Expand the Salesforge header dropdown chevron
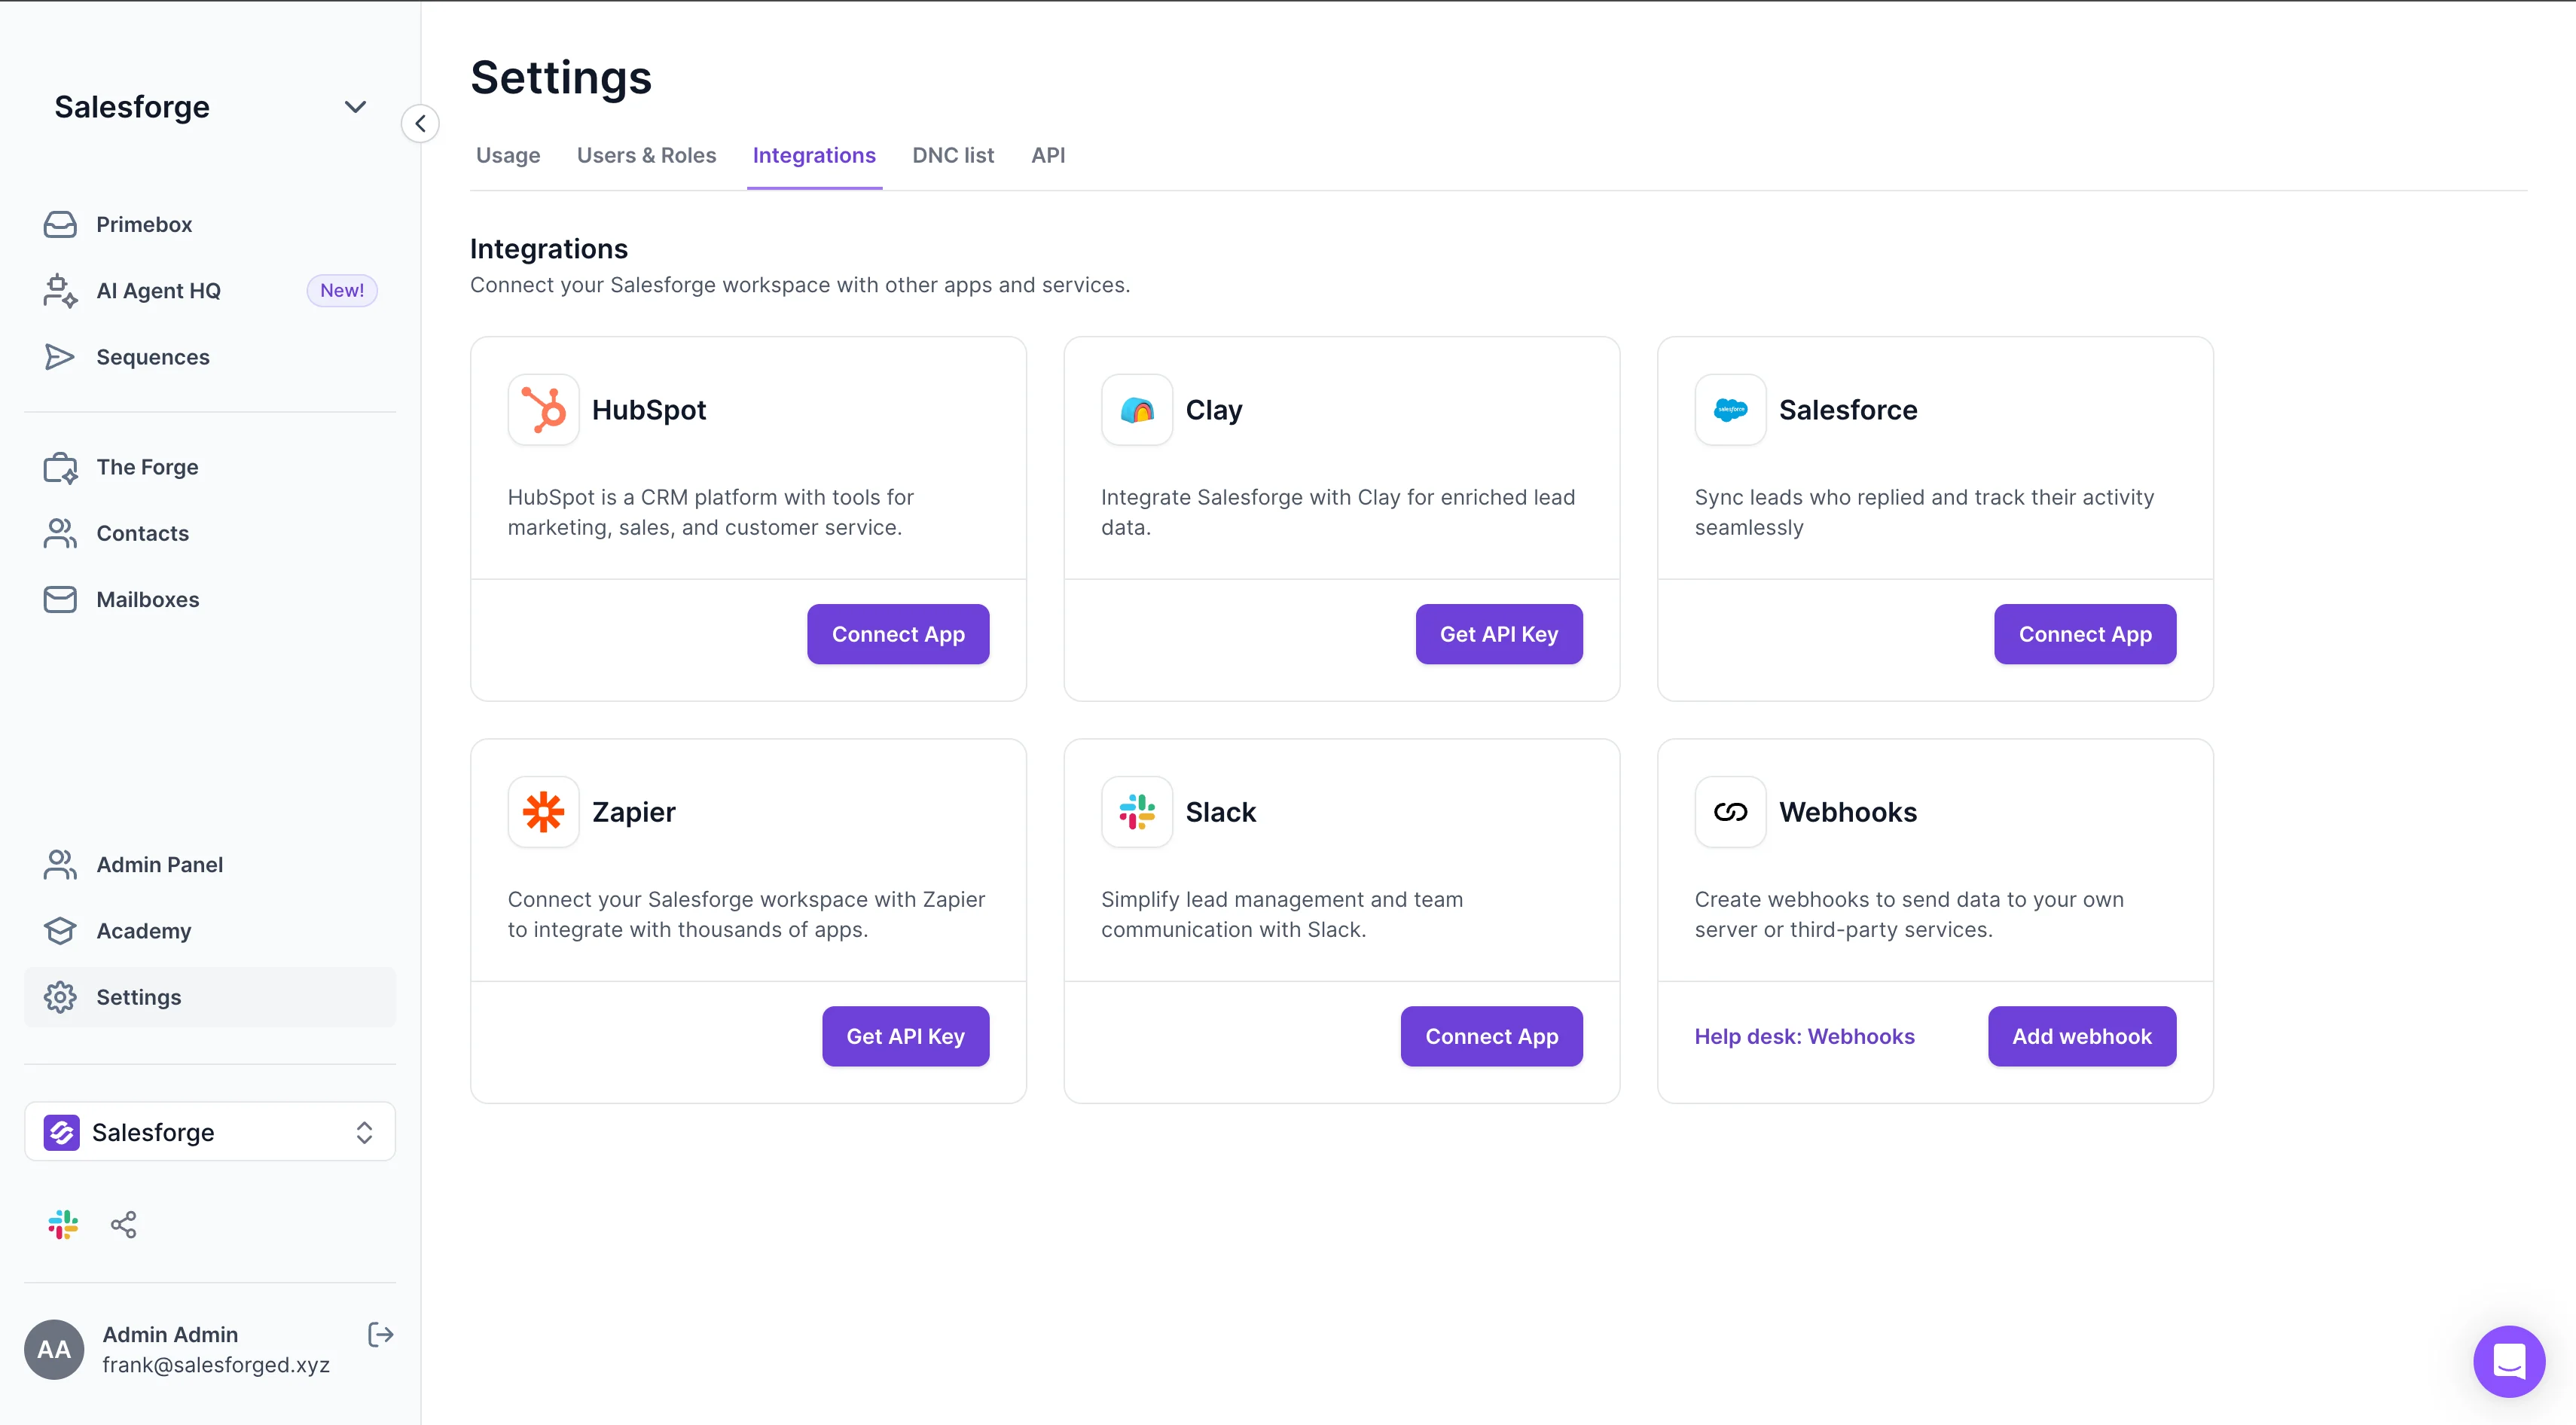 pyautogui.click(x=355, y=107)
